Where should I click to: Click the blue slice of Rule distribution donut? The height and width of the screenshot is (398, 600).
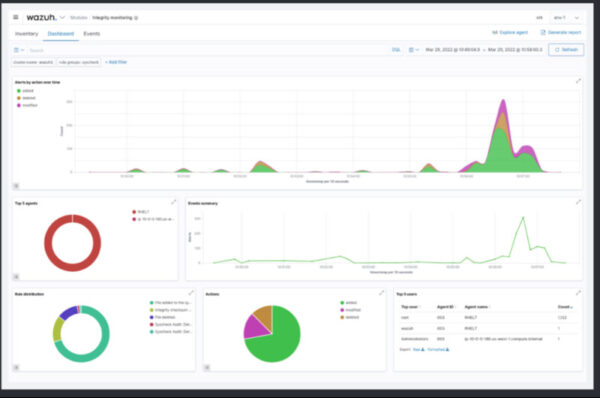coord(68,313)
